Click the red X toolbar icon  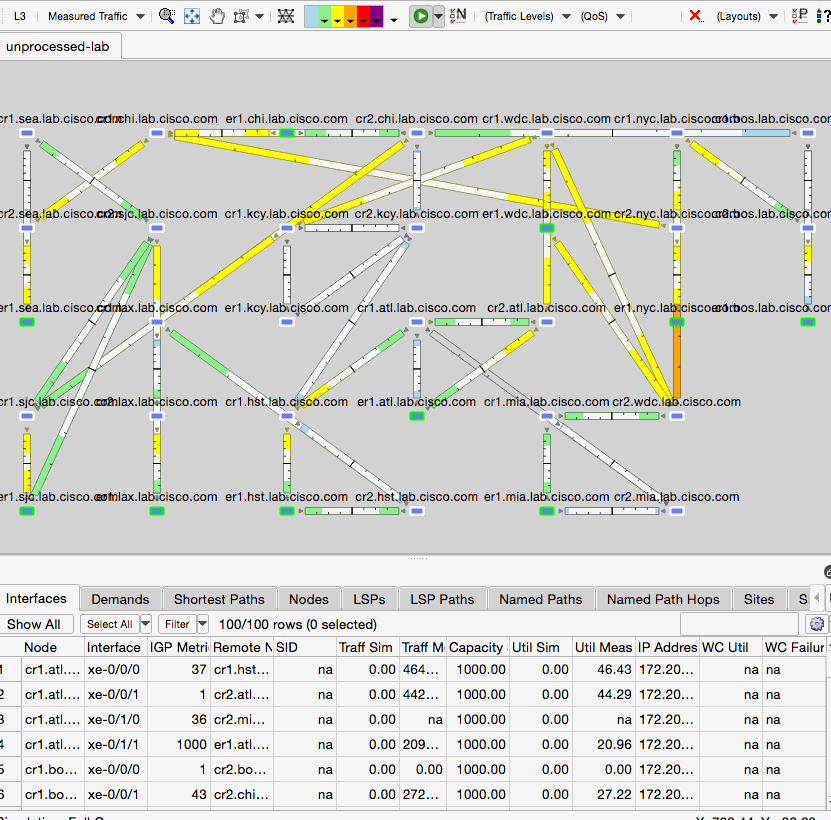click(x=695, y=15)
